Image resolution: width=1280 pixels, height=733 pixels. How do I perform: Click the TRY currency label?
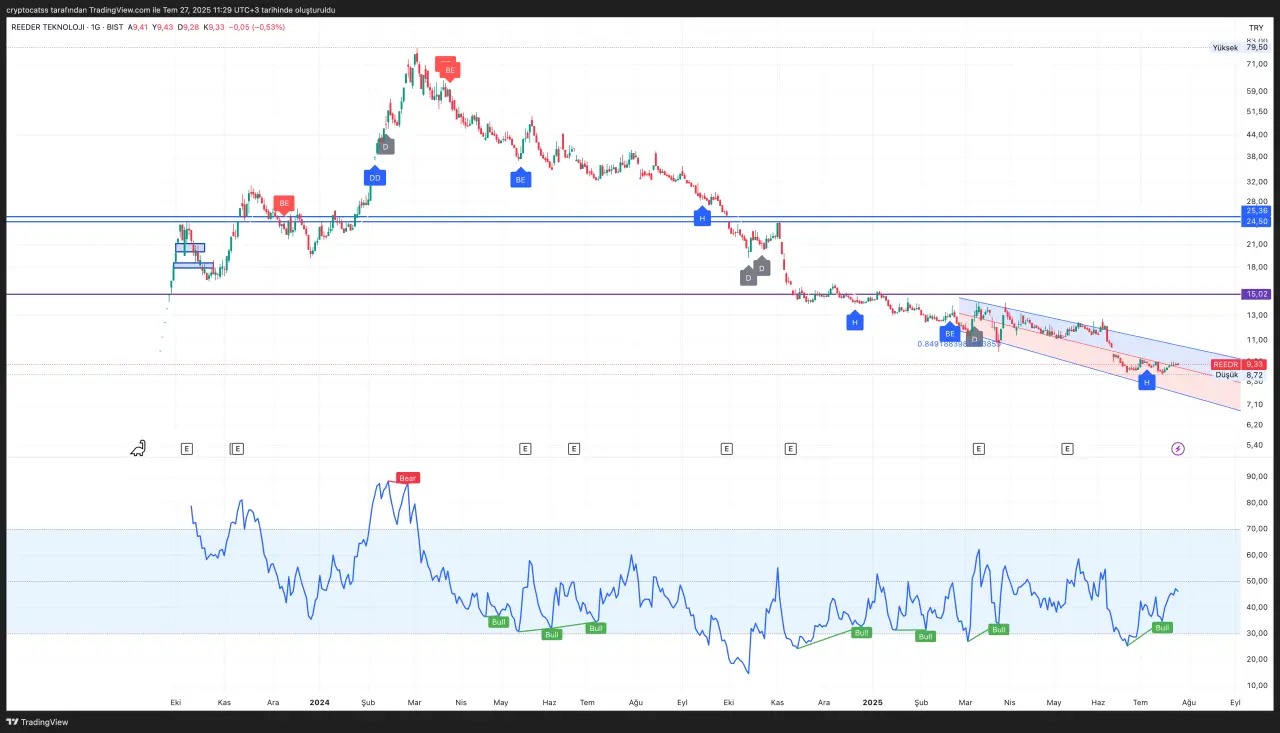click(1256, 27)
